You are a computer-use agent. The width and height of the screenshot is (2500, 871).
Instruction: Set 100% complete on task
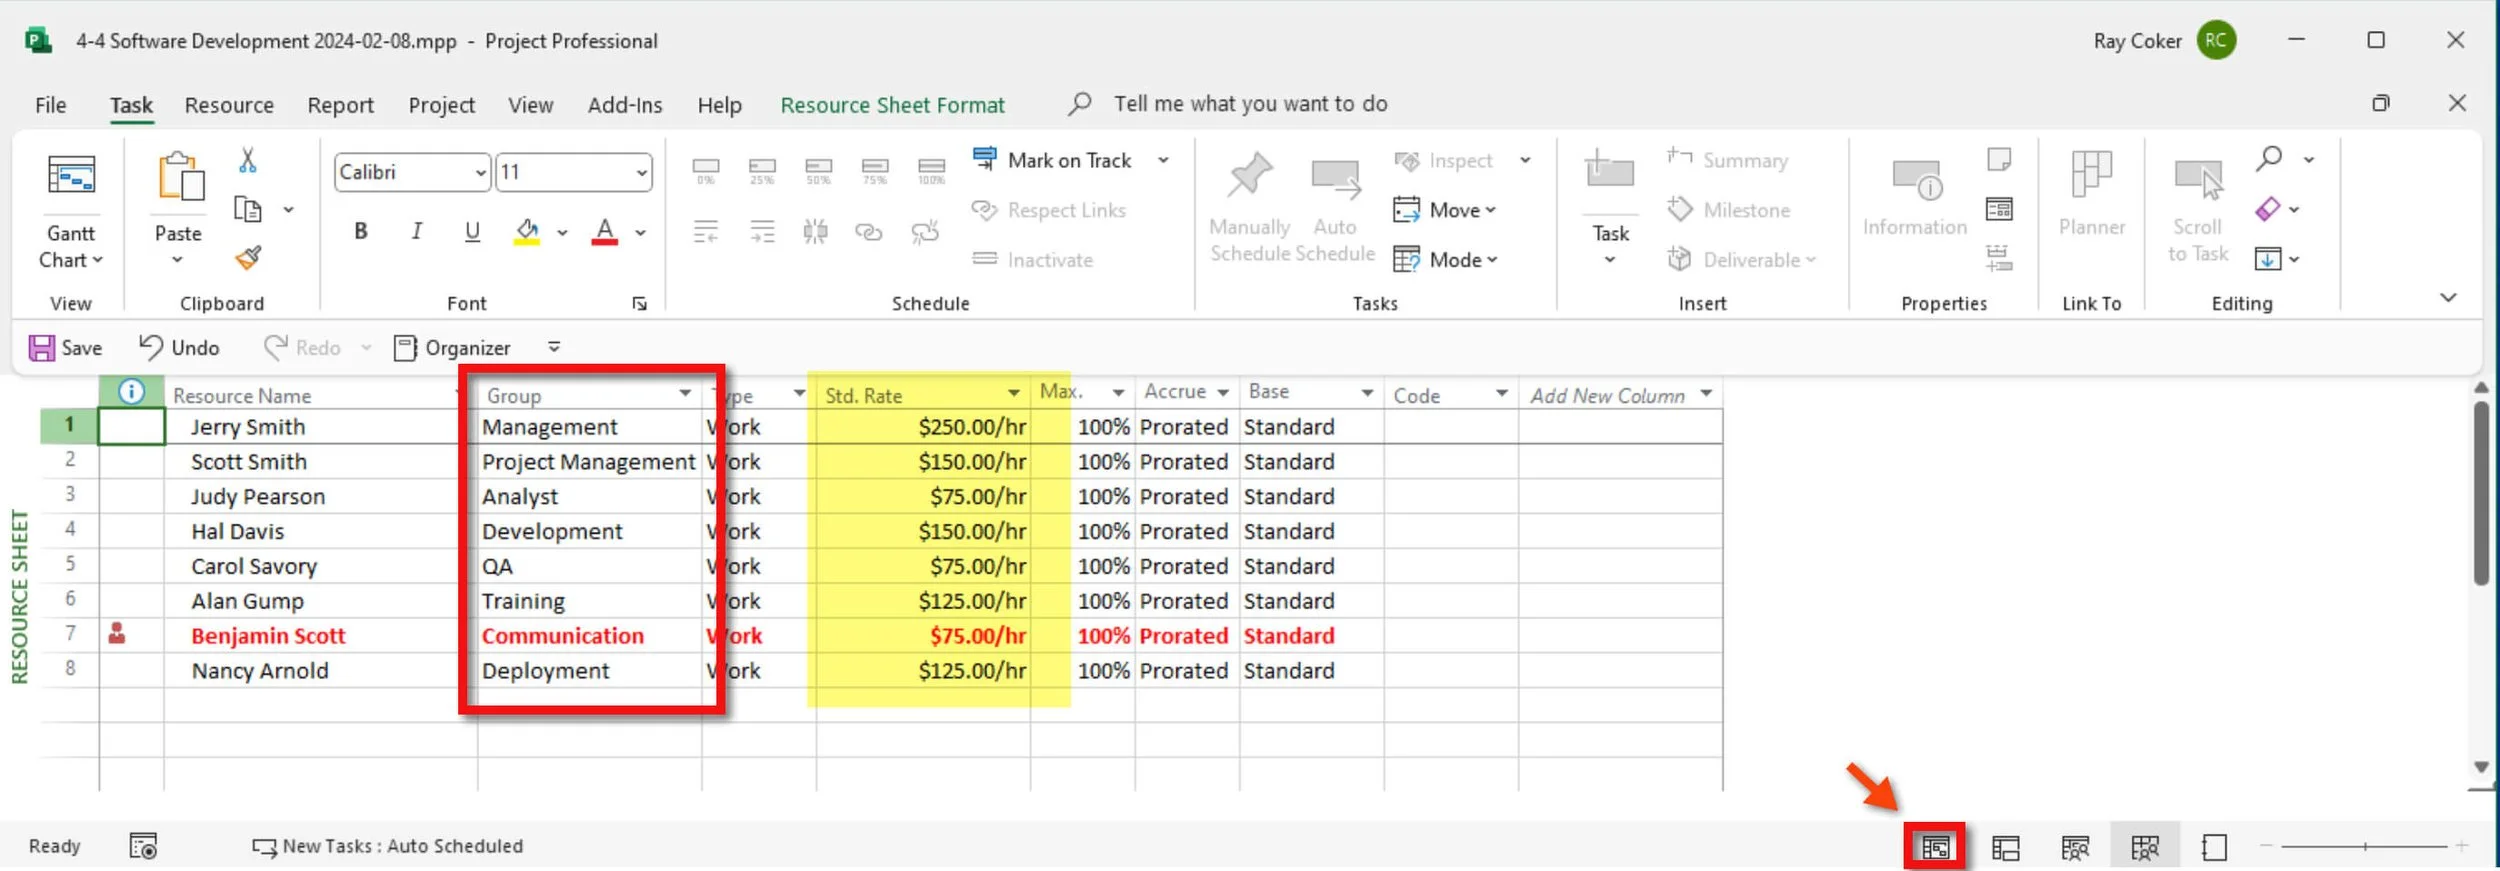click(931, 170)
